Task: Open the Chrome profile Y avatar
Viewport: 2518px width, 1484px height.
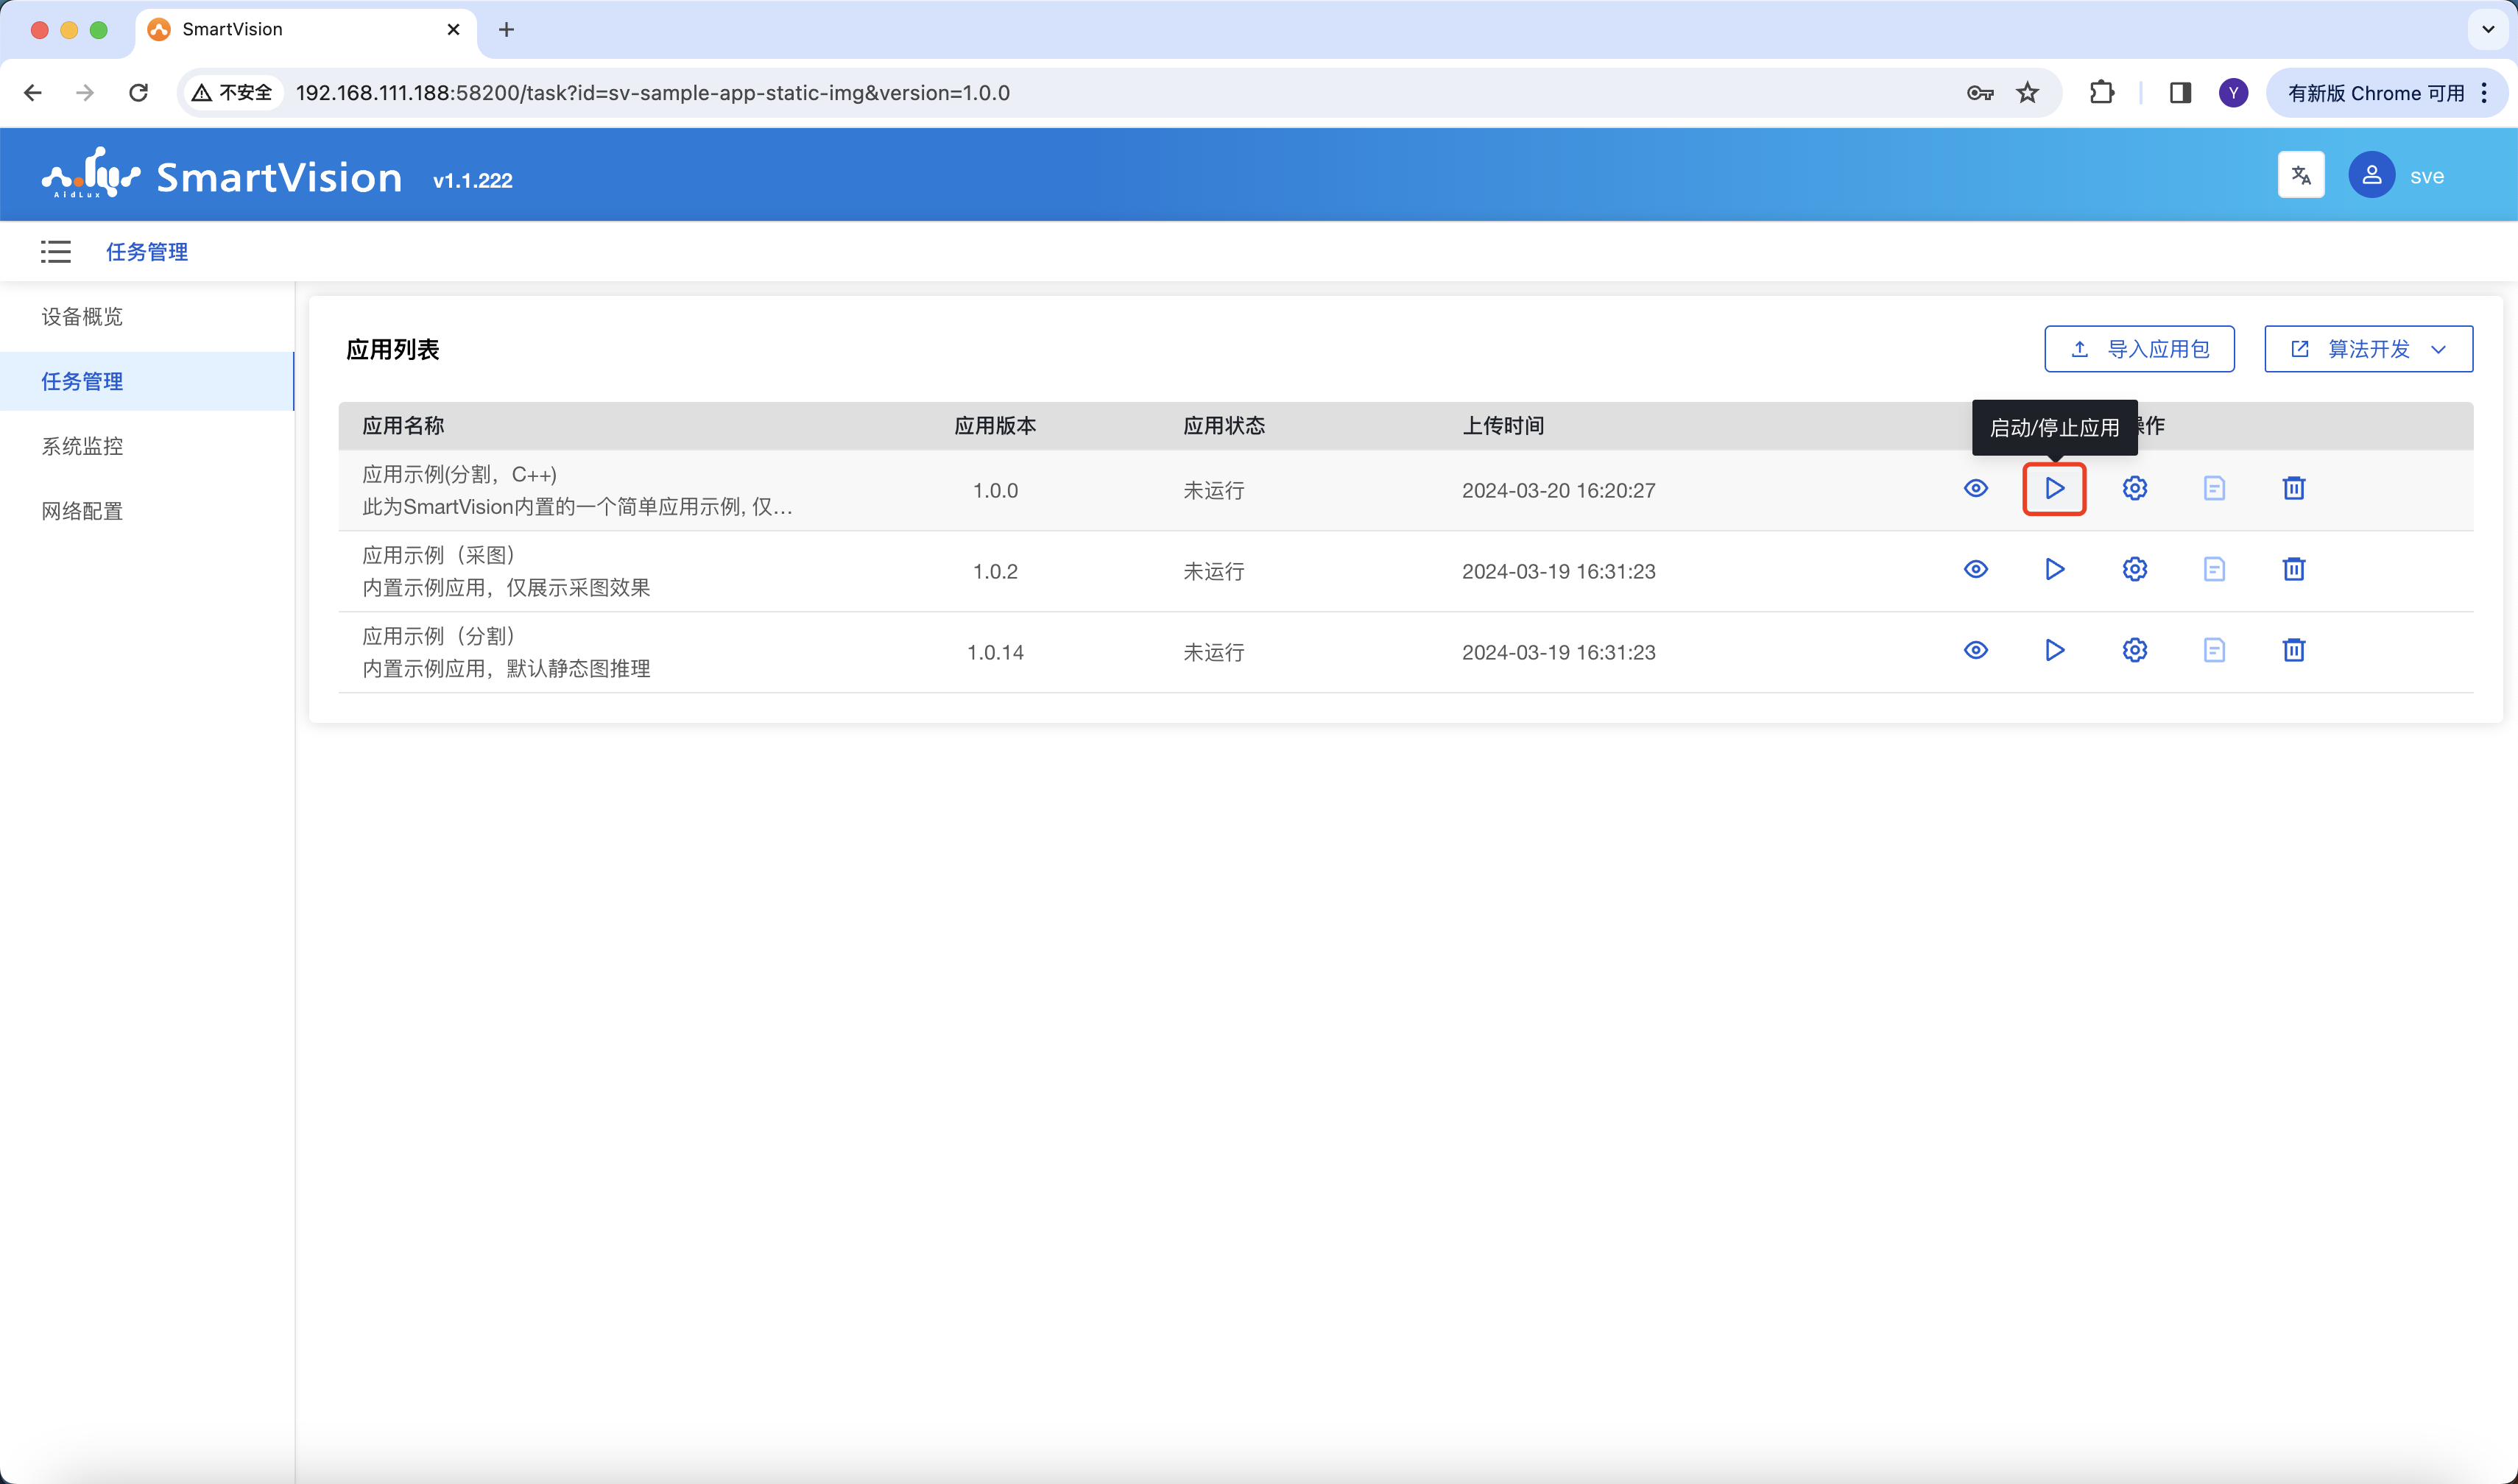Action: click(2233, 93)
